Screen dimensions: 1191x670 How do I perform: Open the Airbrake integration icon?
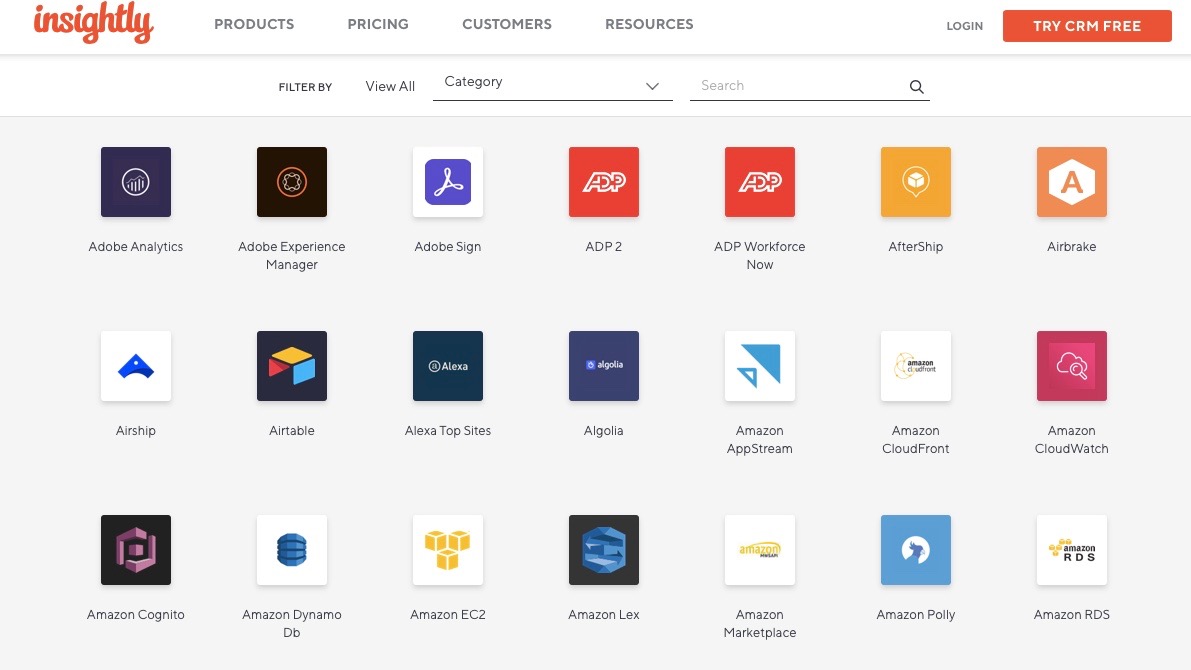pos(1072,182)
